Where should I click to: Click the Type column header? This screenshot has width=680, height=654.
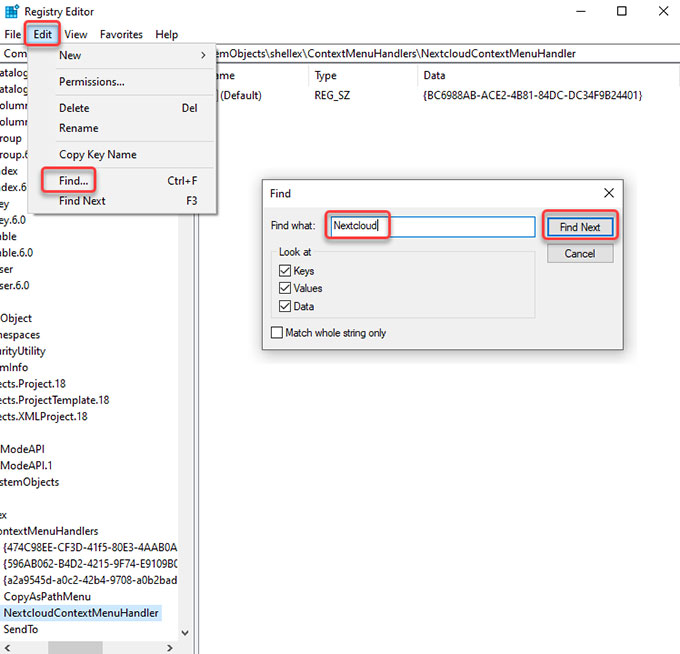click(x=363, y=75)
